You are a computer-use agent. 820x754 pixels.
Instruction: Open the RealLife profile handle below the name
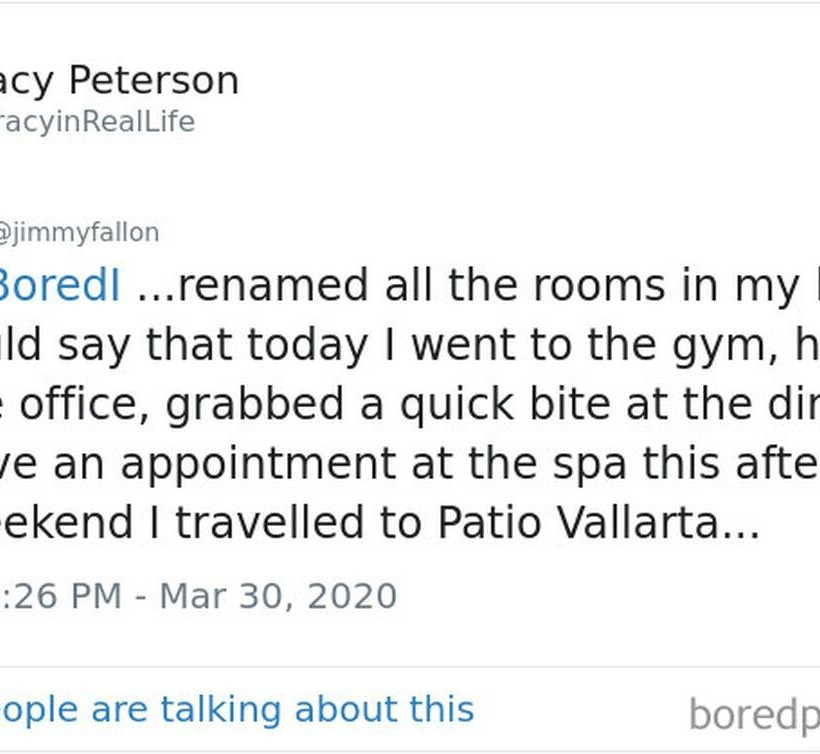point(97,122)
